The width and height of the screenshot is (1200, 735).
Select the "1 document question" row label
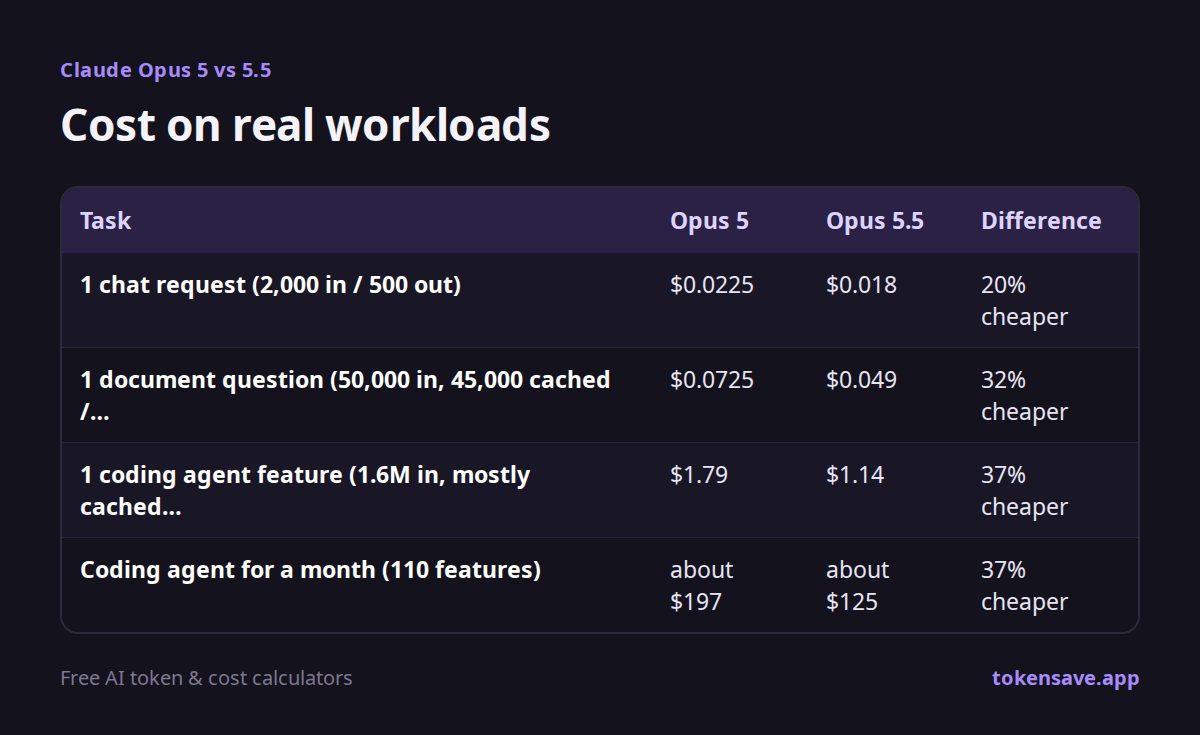pos(345,396)
